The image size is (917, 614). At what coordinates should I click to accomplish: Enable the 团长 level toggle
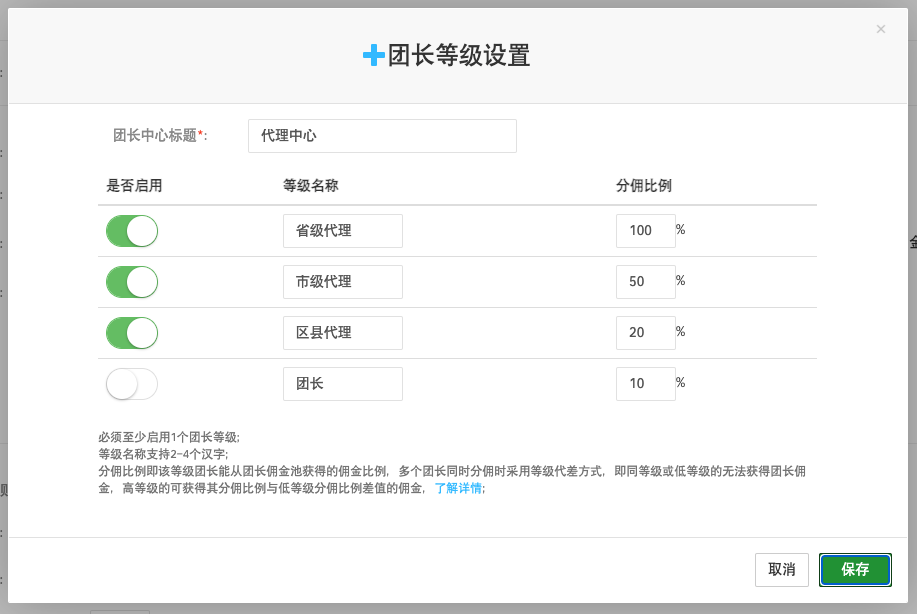point(132,384)
